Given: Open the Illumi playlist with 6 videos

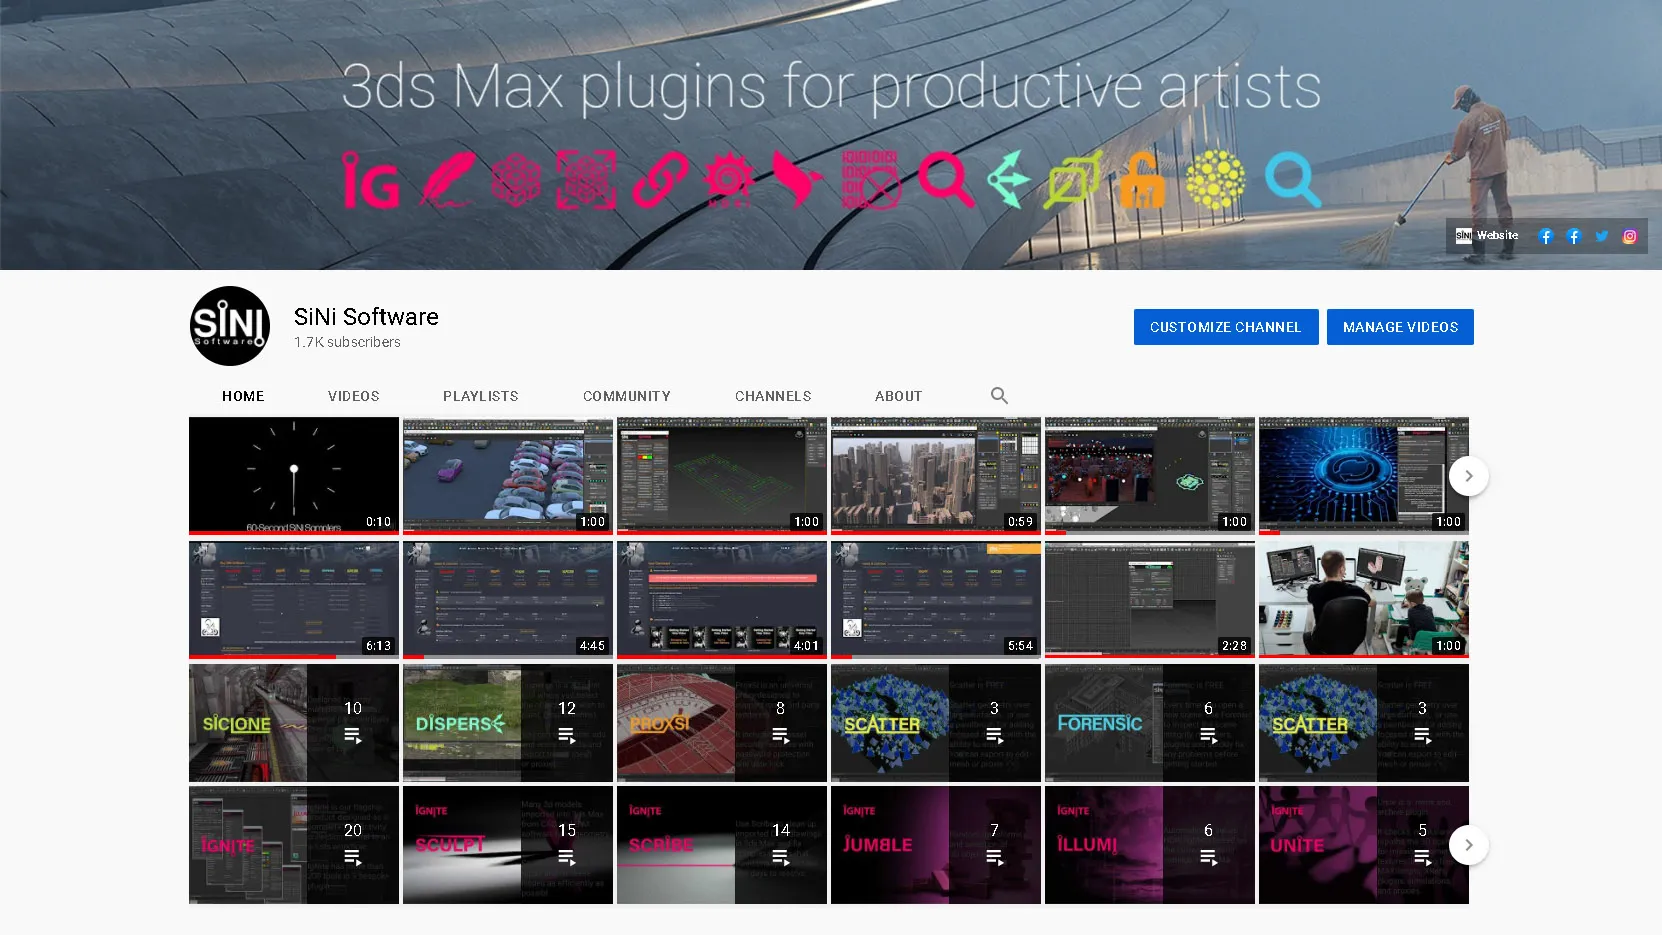Looking at the screenshot, I should coord(1150,845).
